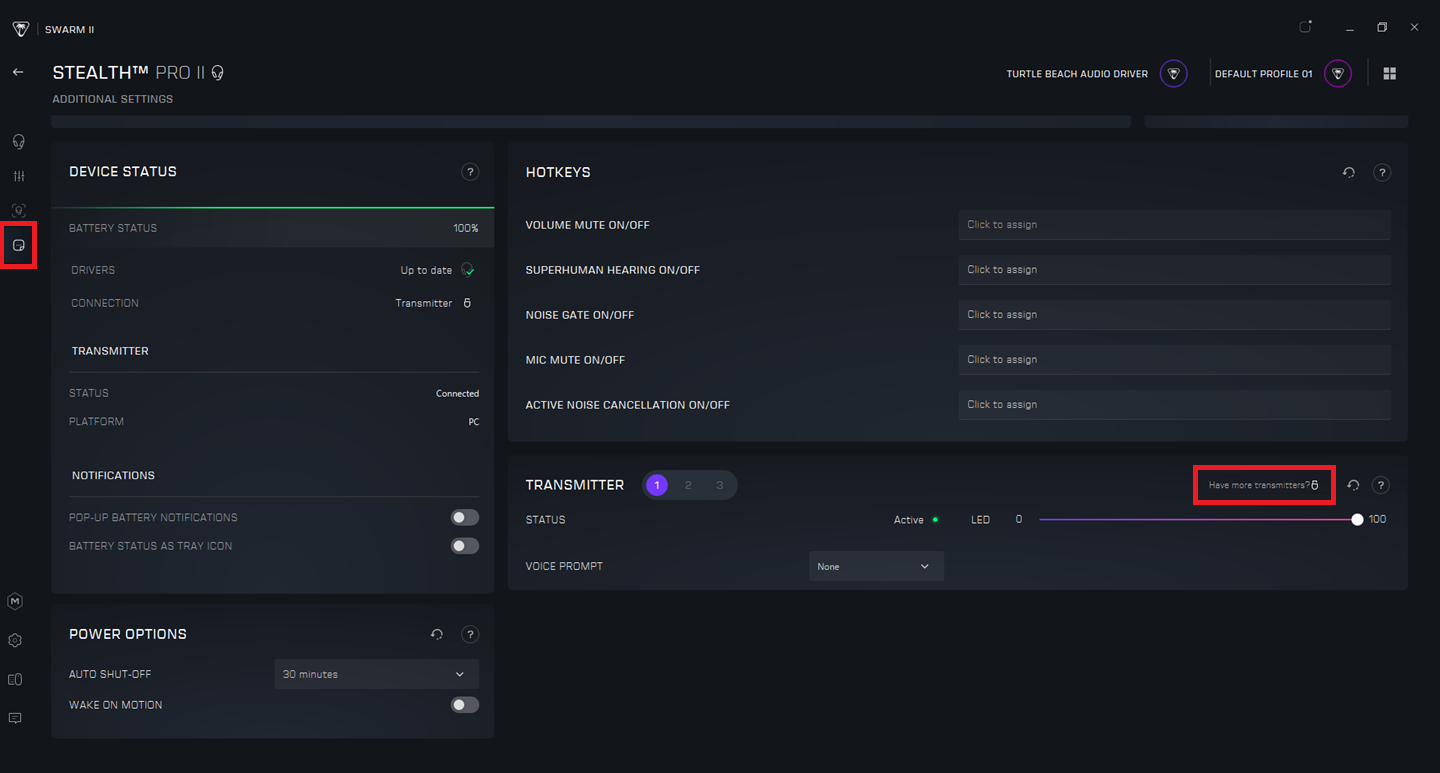Click the Turtle Beach logo in title bar
The image size is (1440, 773).
(x=20, y=29)
